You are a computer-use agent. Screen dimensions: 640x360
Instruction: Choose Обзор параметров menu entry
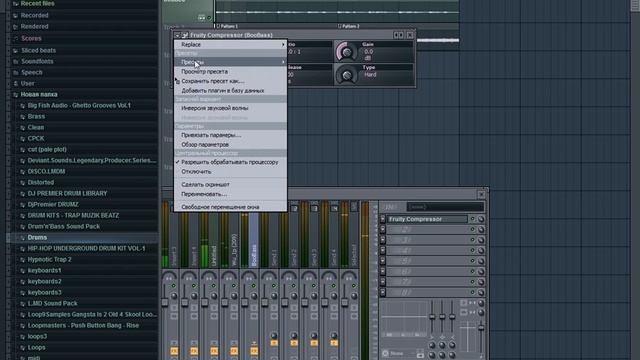click(230, 144)
